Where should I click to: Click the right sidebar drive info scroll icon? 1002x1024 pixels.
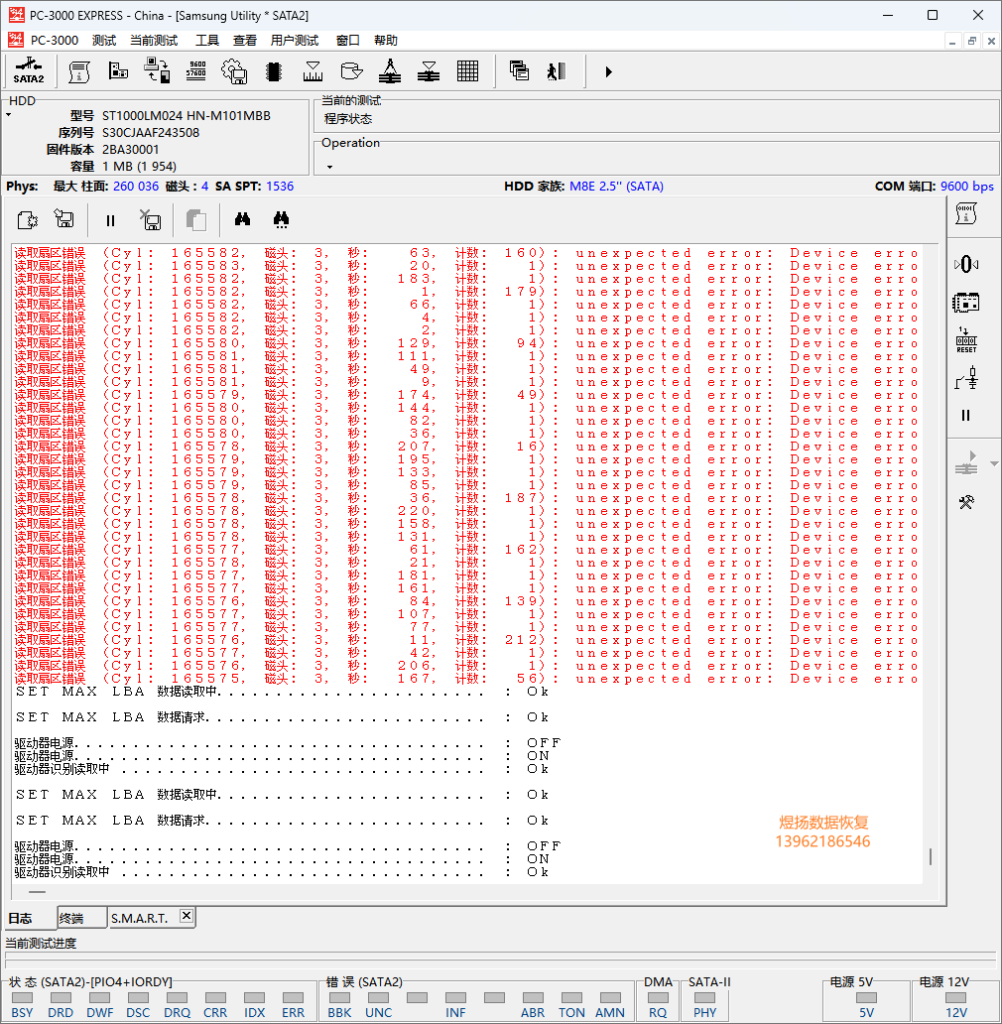(x=966, y=214)
